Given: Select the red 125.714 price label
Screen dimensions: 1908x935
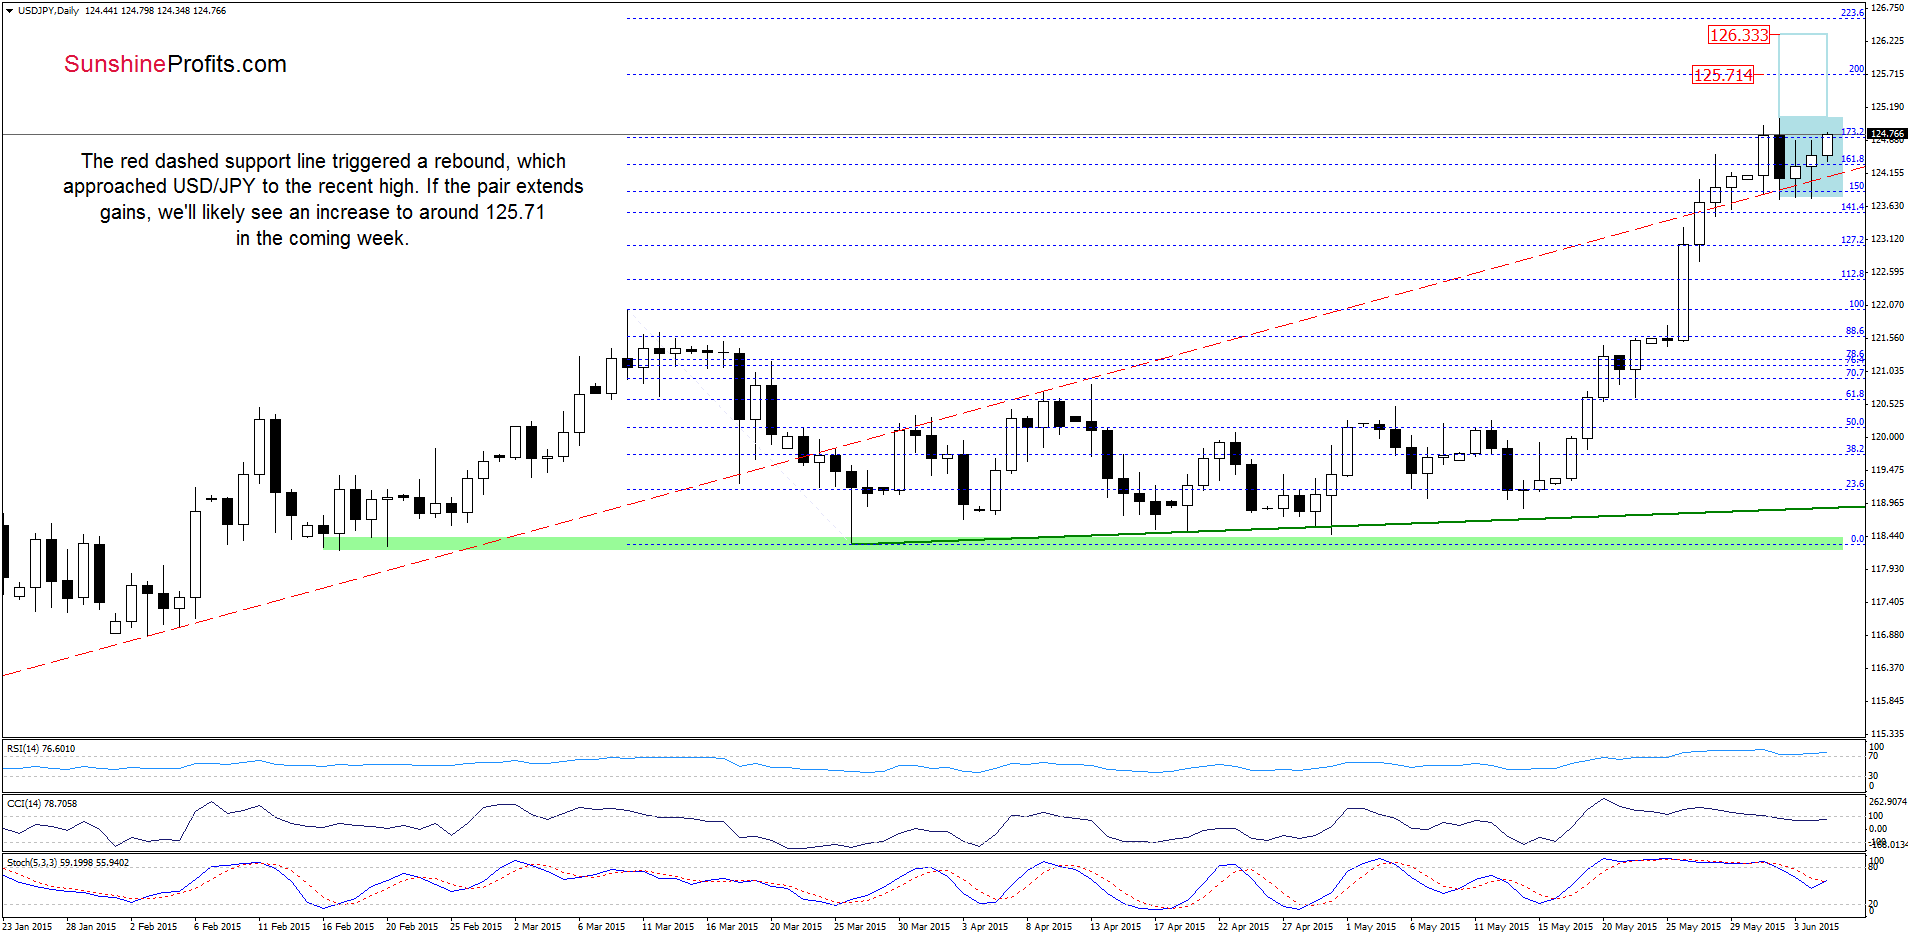Looking at the screenshot, I should point(1723,75).
